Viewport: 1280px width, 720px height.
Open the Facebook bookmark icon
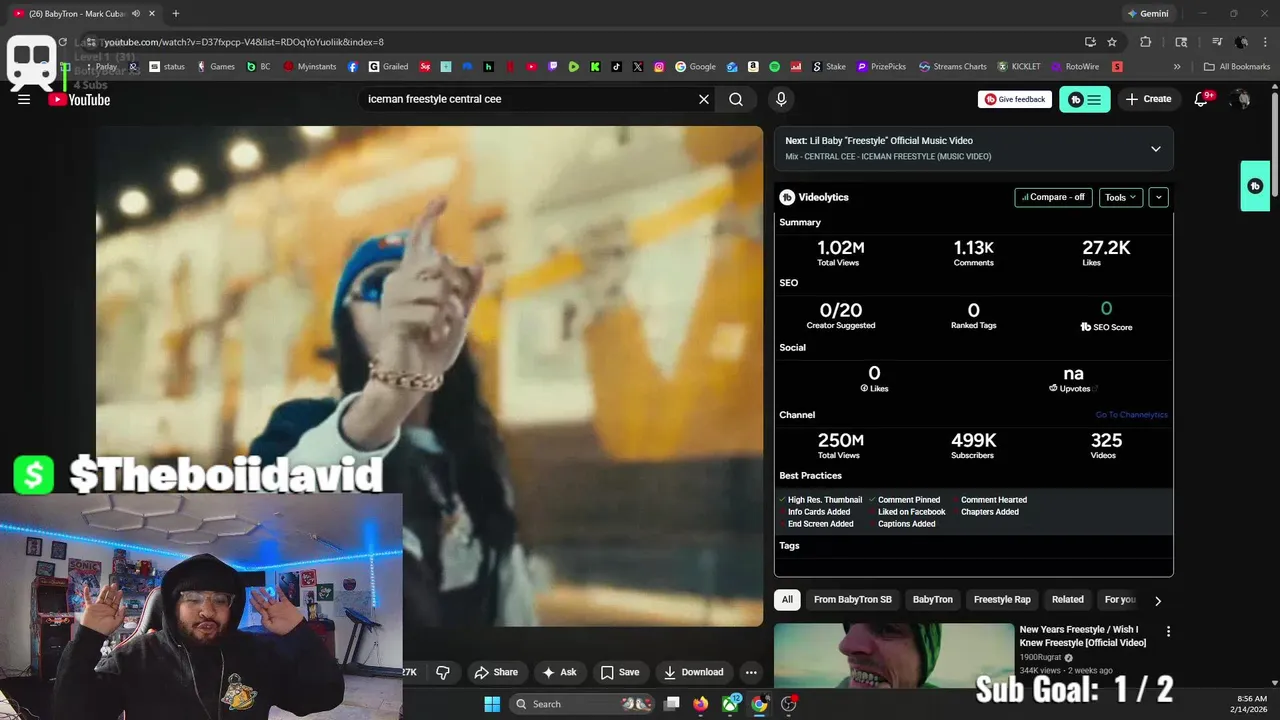click(x=353, y=67)
